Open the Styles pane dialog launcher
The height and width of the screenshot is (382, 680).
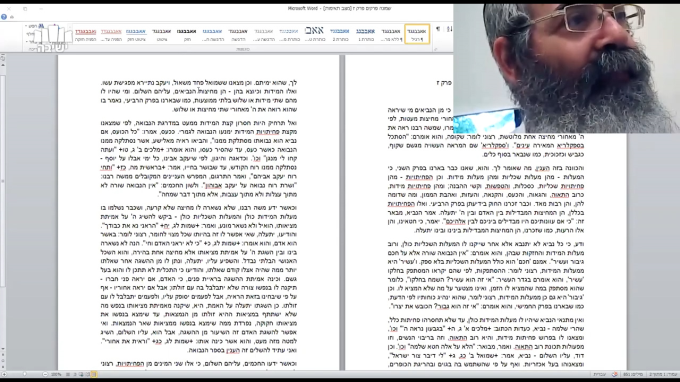tap(435, 49)
